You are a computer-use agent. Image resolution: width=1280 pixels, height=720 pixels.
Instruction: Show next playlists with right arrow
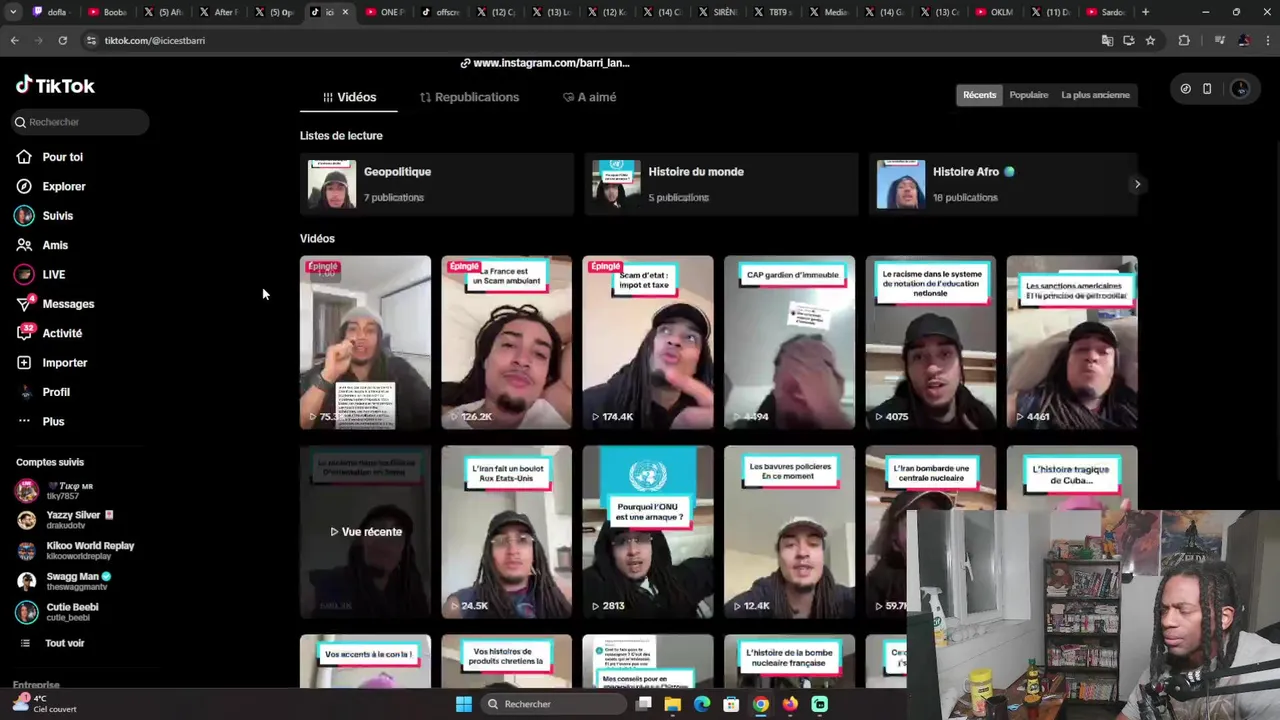point(1137,184)
